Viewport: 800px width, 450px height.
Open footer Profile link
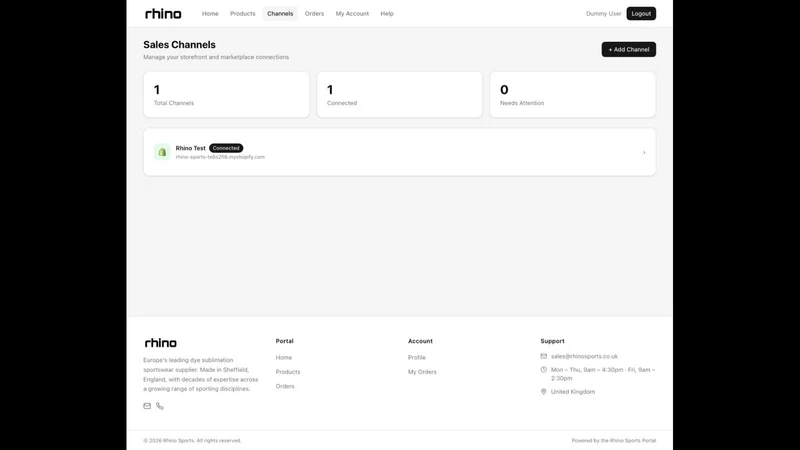(x=416, y=358)
